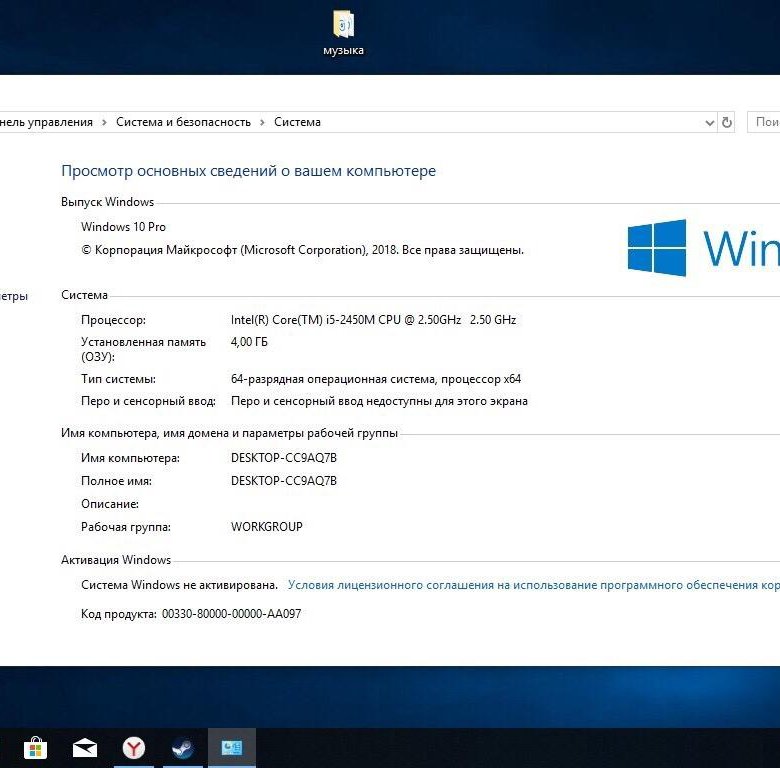
Task: Click the refresh button beside address bar
Action: pyautogui.click(x=727, y=122)
